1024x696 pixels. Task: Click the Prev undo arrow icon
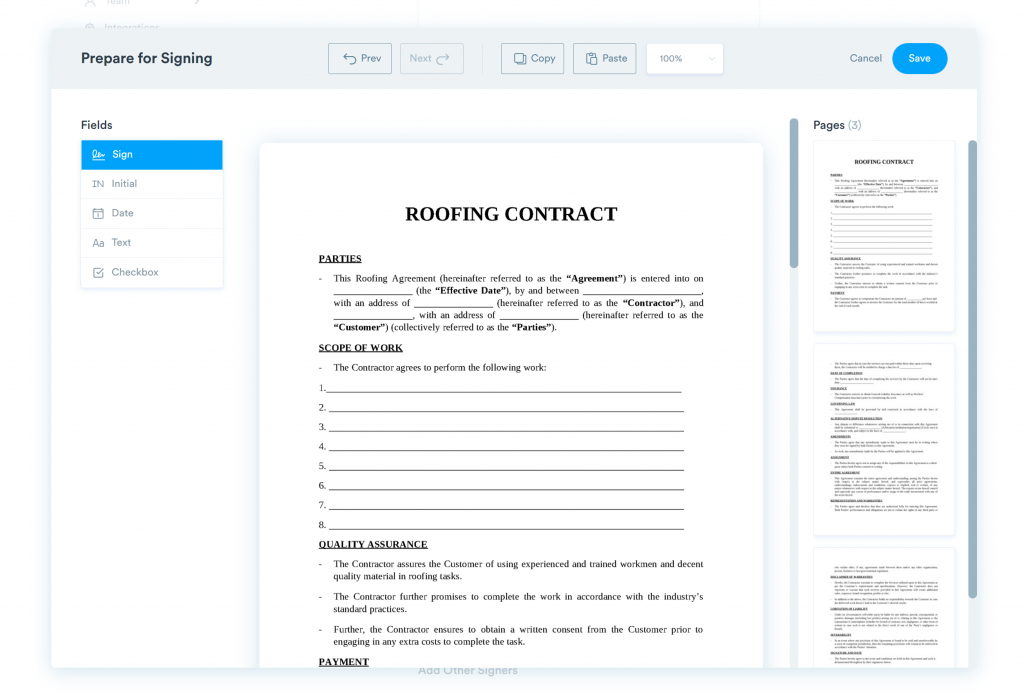[350, 58]
